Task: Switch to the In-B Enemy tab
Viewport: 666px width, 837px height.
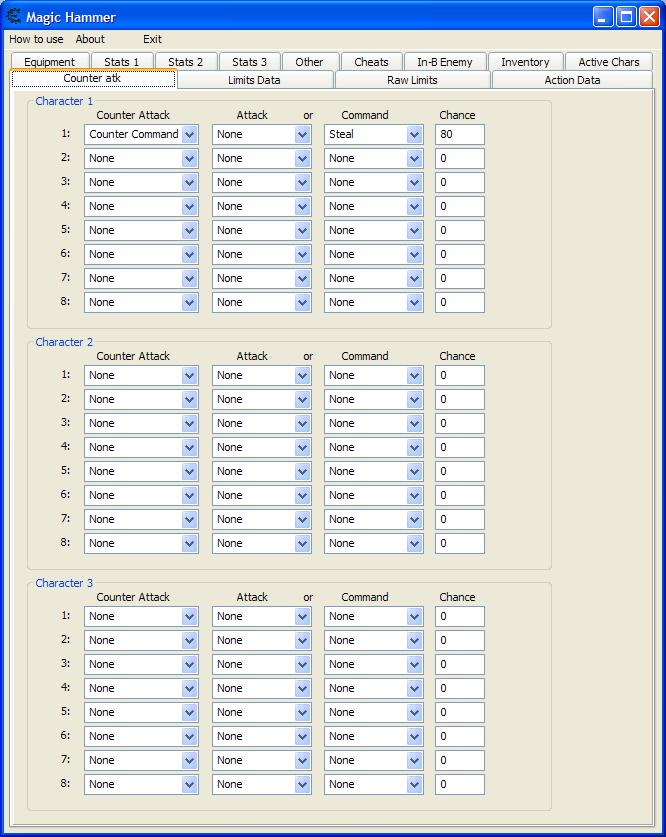Action: click(x=445, y=61)
